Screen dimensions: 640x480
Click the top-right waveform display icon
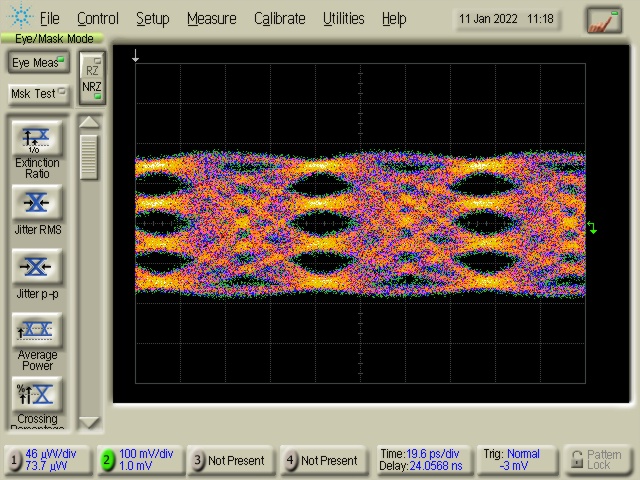point(603,19)
